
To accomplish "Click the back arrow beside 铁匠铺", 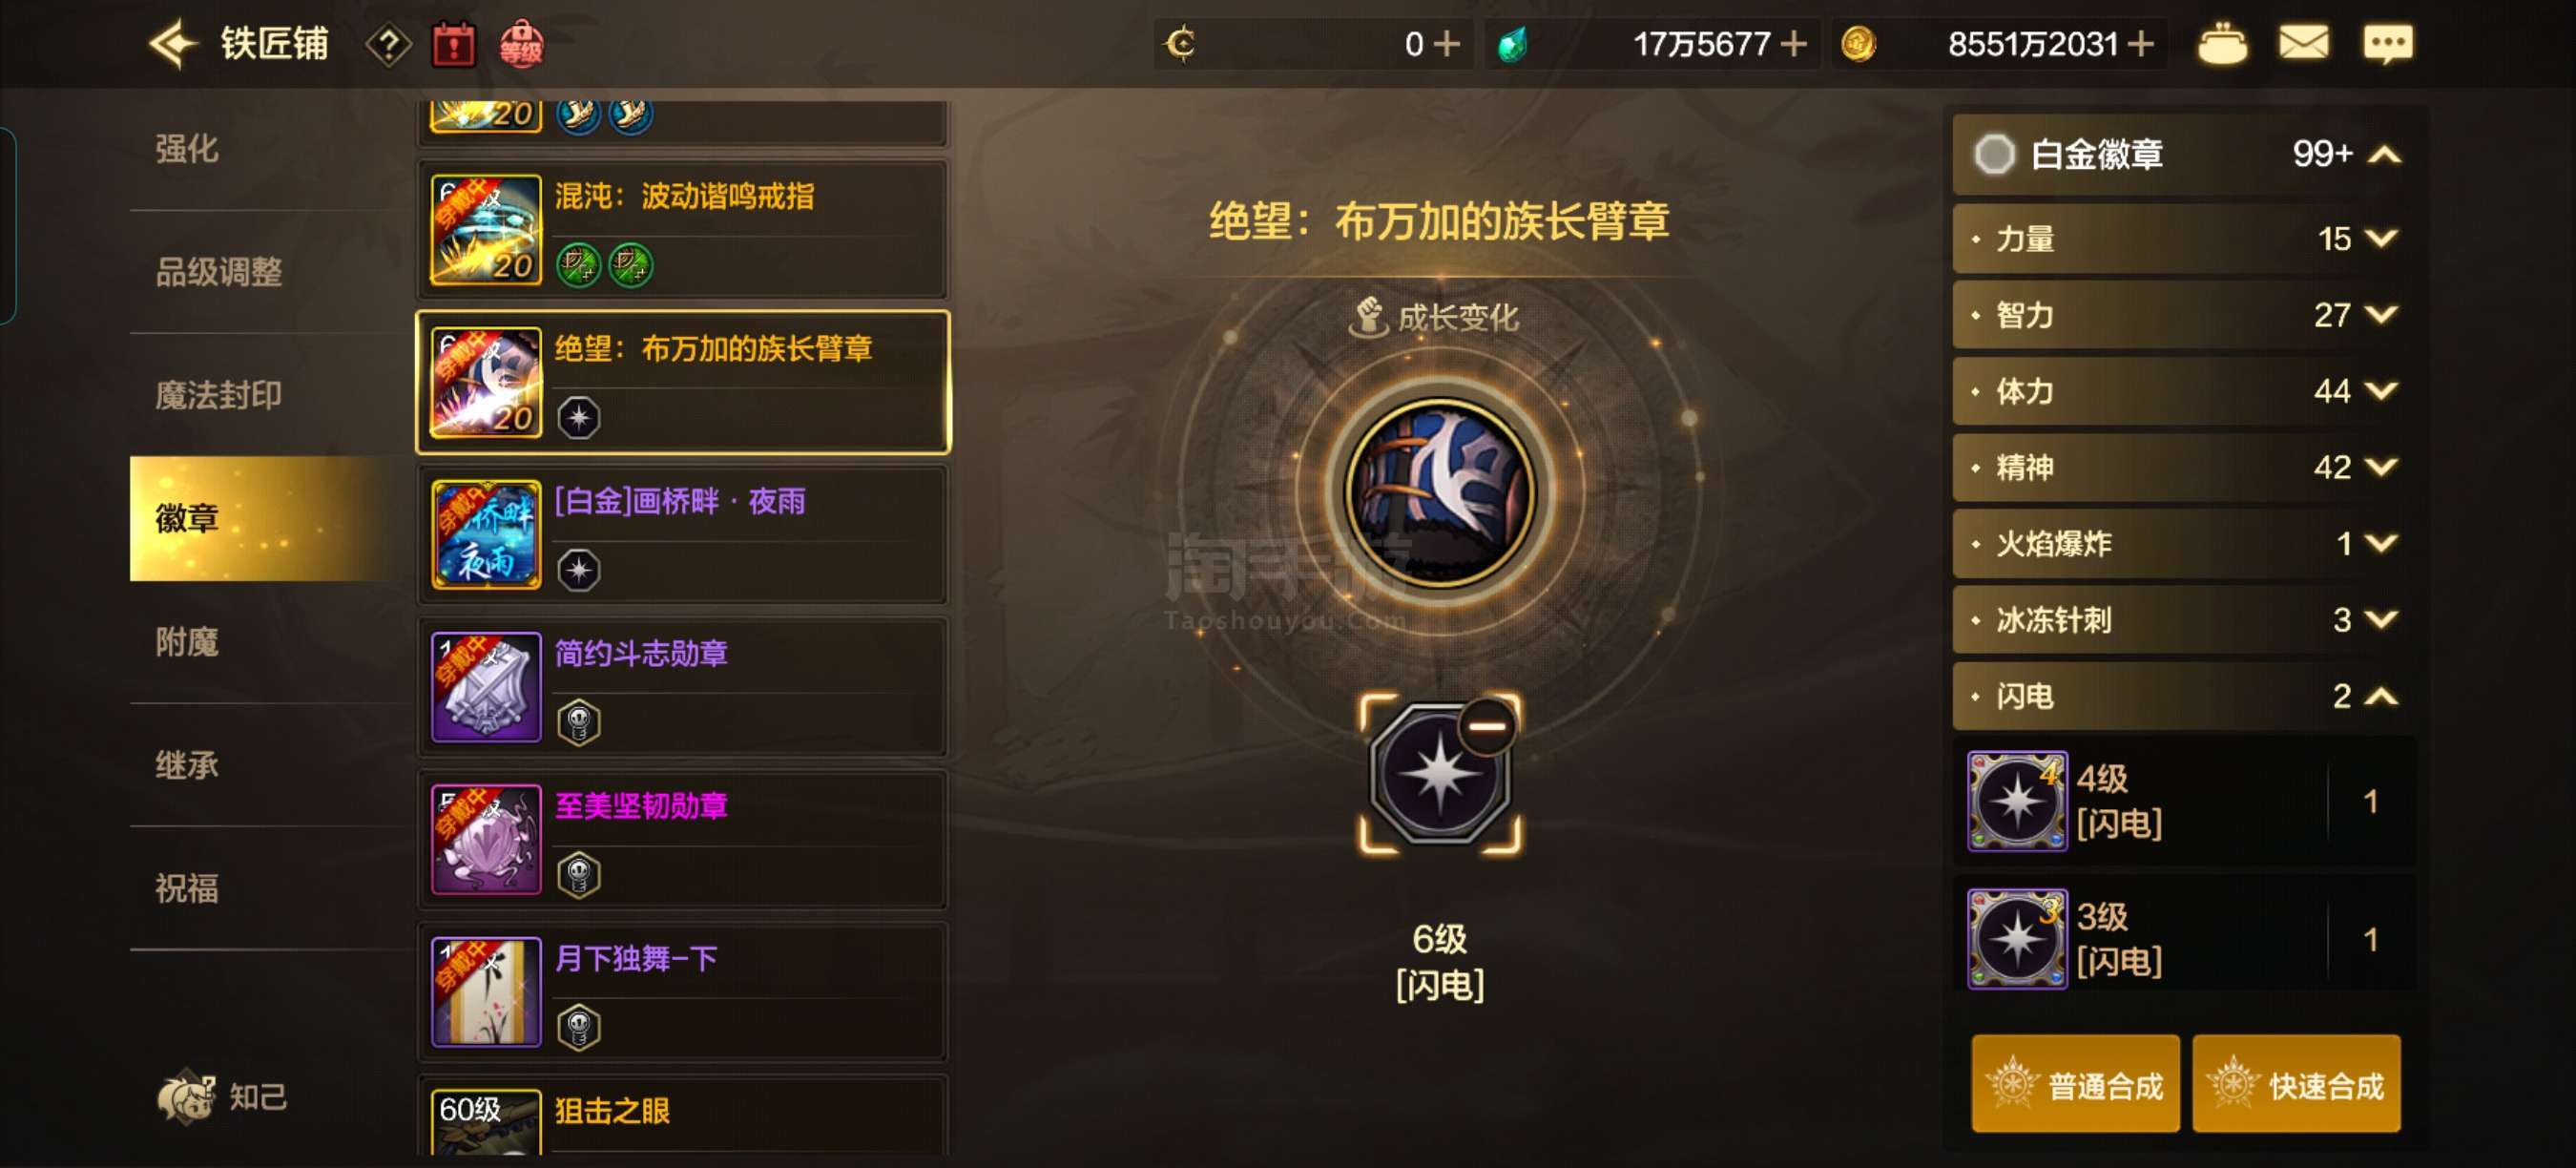I will point(171,43).
